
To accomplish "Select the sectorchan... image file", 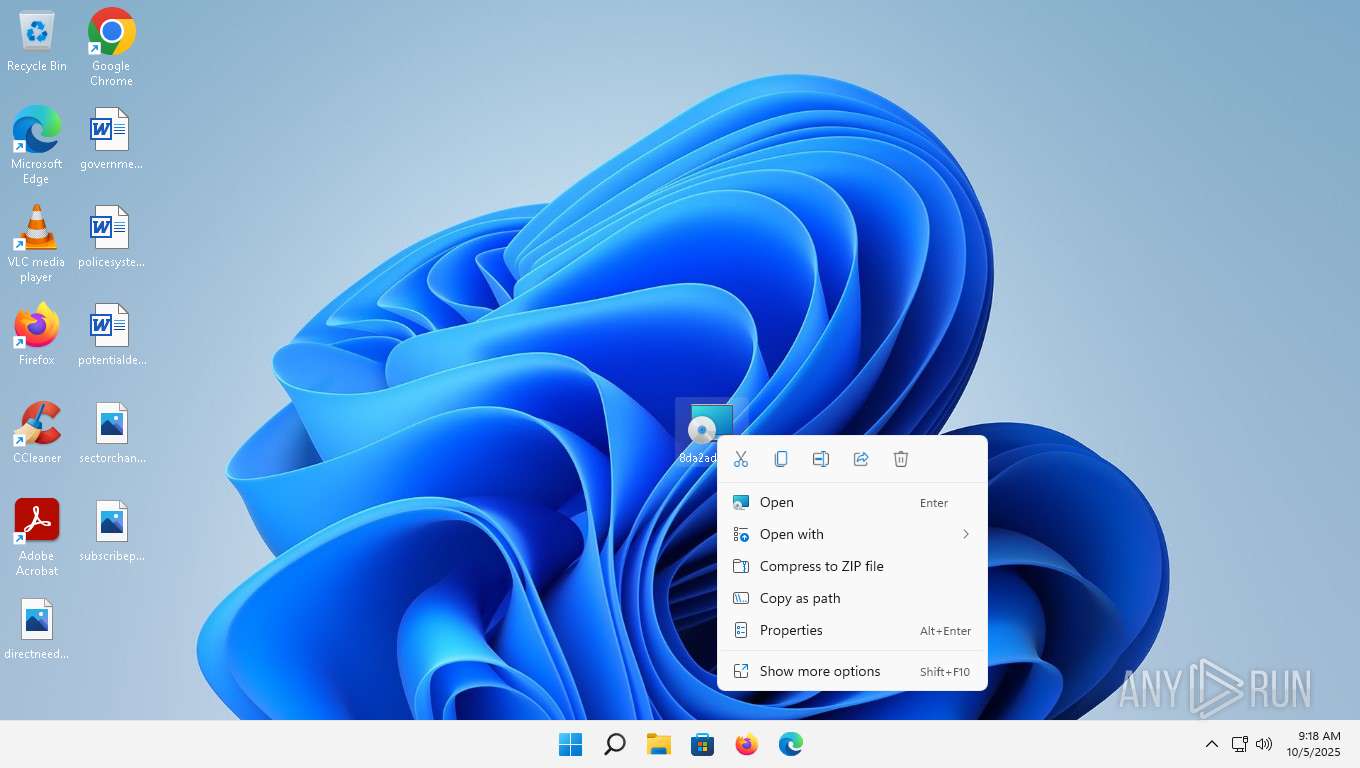I will click(111, 432).
